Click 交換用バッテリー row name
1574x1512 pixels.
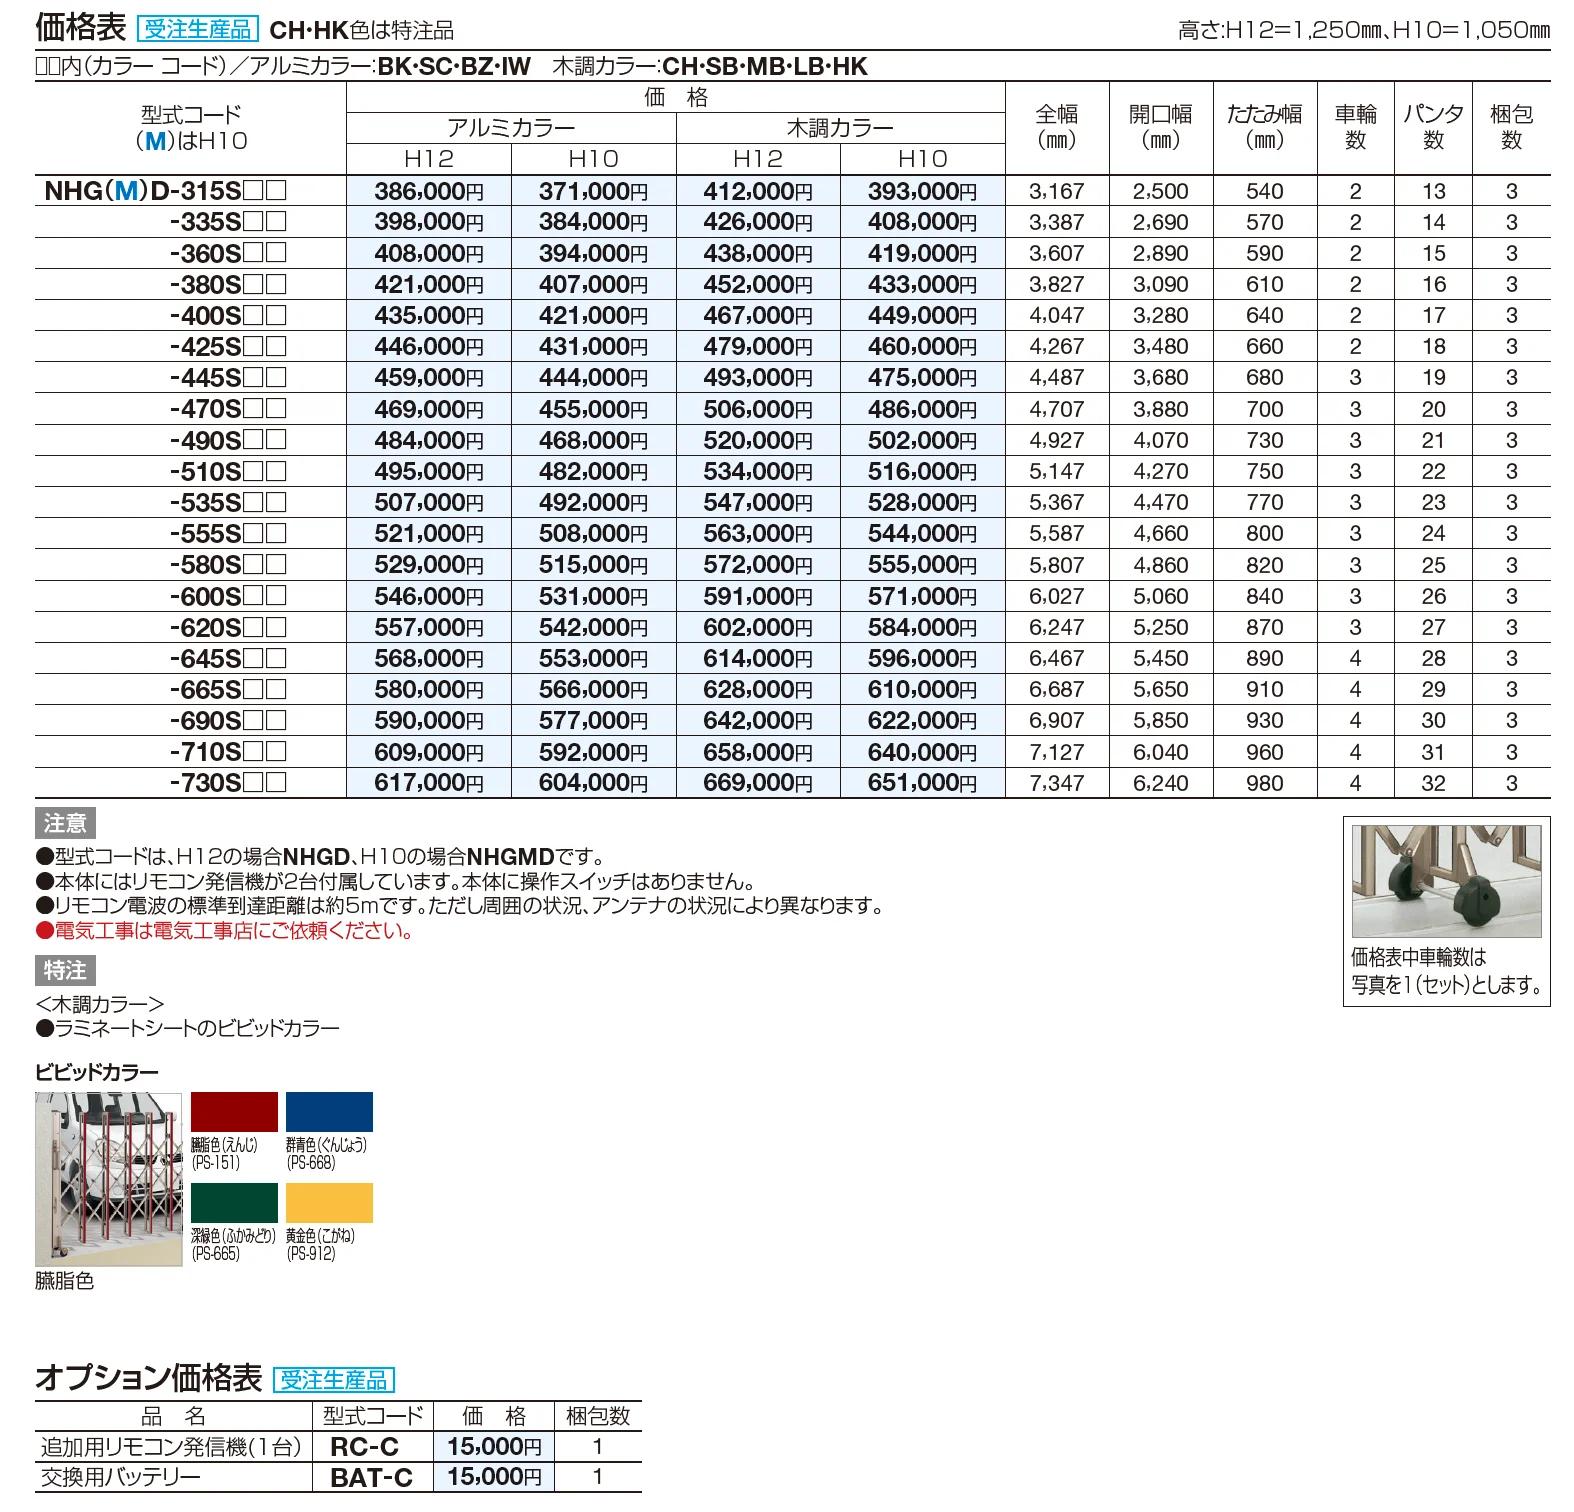pos(121,1478)
